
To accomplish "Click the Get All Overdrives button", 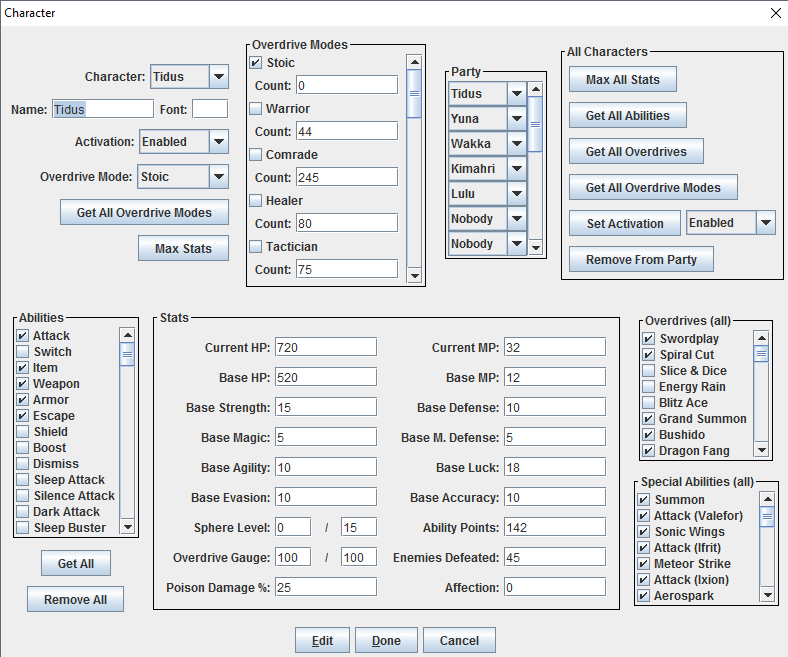I will coord(636,151).
